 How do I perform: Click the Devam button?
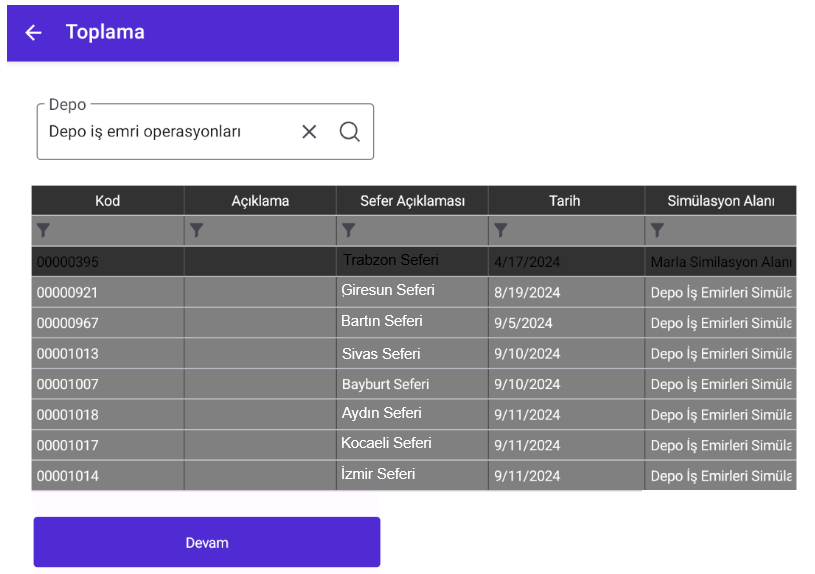[207, 542]
